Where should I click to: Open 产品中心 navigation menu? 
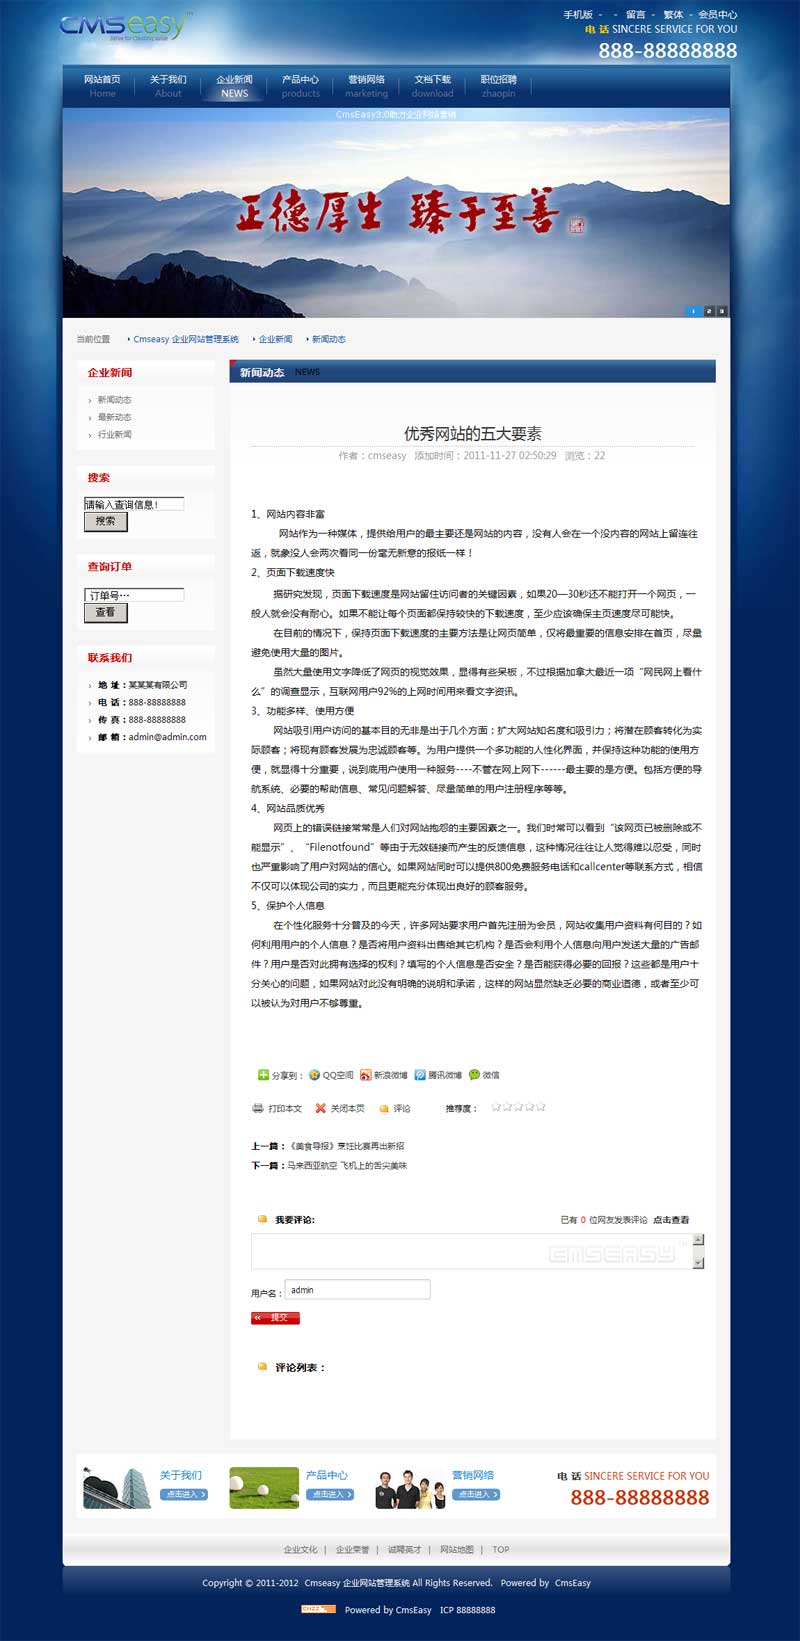(300, 86)
